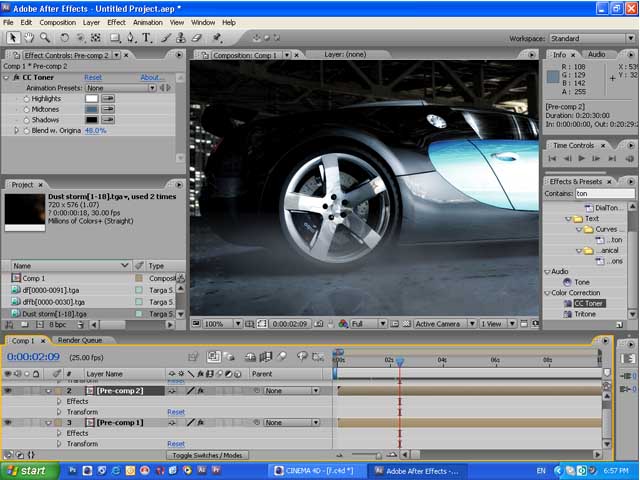Select the Selection arrow tool

13,38
